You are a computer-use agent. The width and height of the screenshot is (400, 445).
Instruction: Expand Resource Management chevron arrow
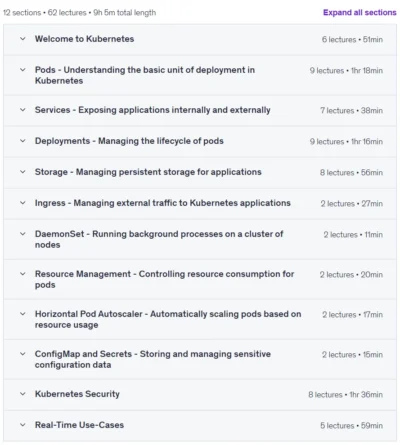23,274
